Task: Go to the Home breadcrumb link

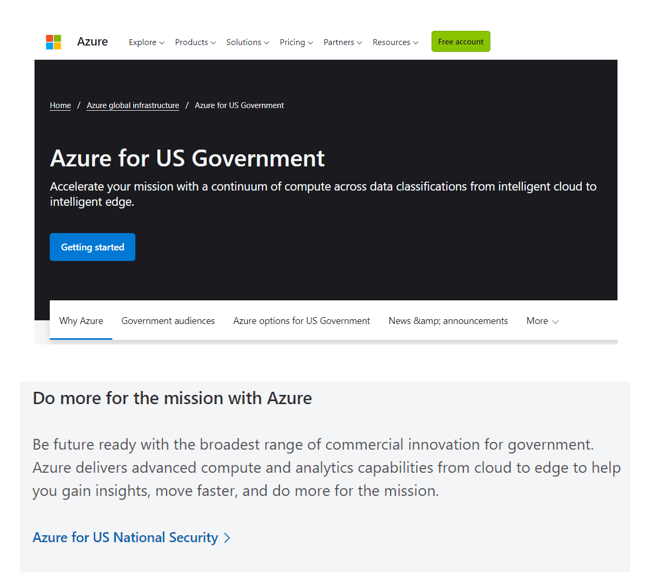Action: click(x=60, y=105)
